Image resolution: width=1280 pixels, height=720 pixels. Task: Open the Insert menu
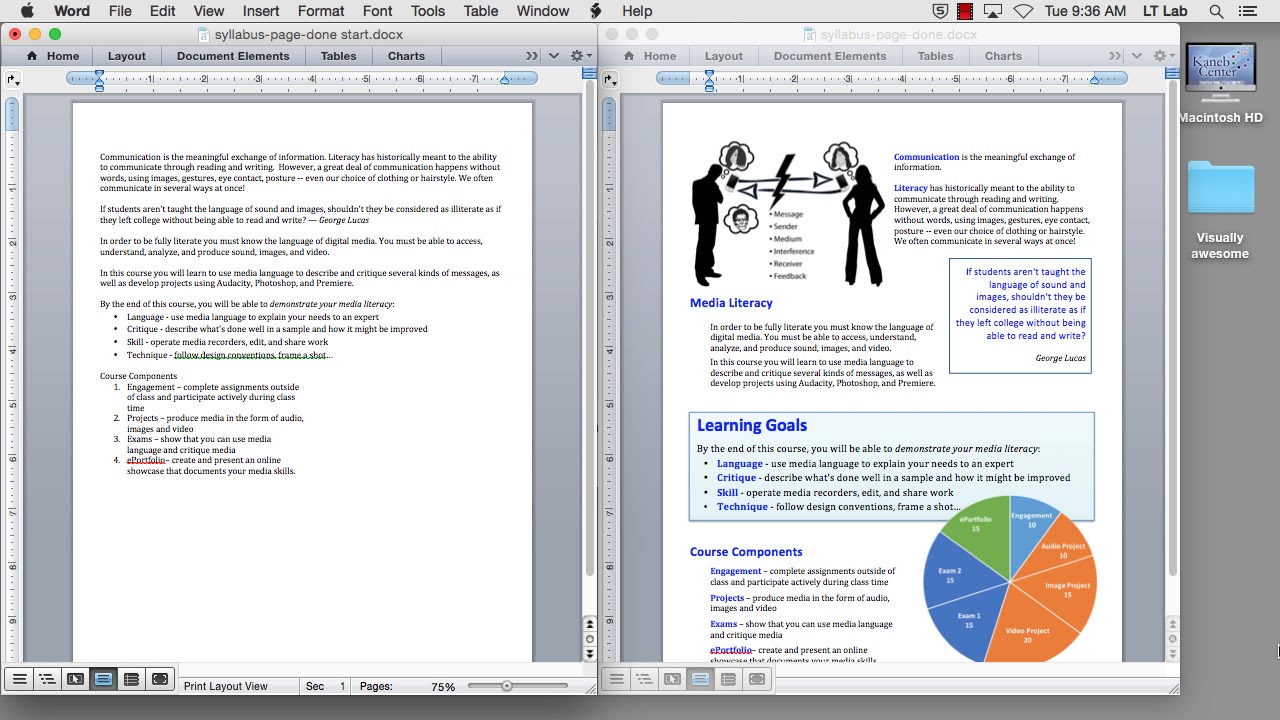point(261,11)
